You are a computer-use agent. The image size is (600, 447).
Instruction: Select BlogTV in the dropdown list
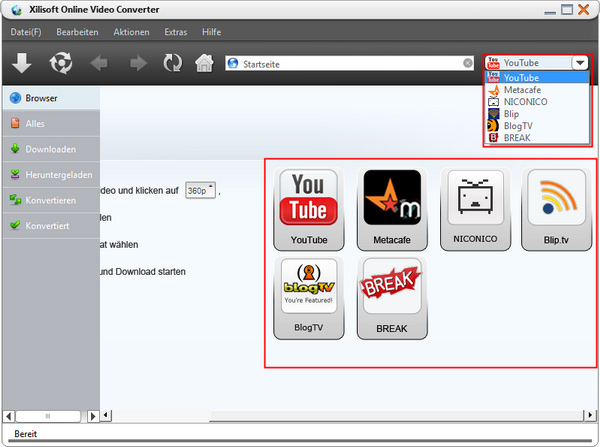tap(537, 126)
